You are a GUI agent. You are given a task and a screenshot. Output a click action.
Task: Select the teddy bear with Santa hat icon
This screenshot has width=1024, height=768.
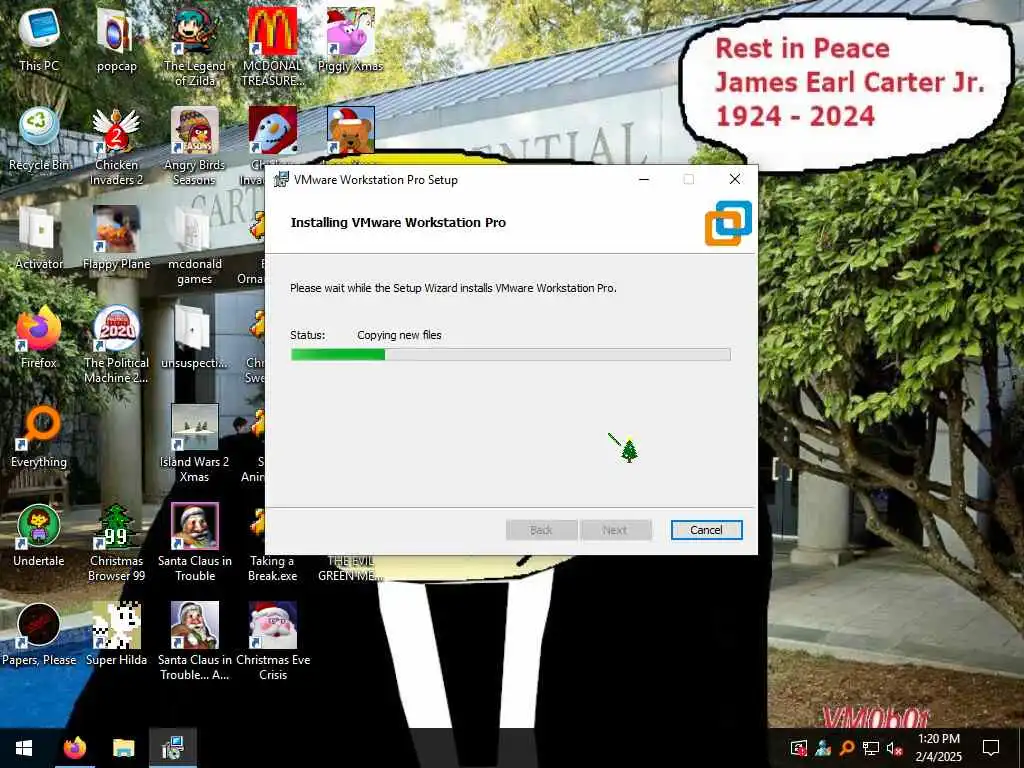(x=351, y=130)
